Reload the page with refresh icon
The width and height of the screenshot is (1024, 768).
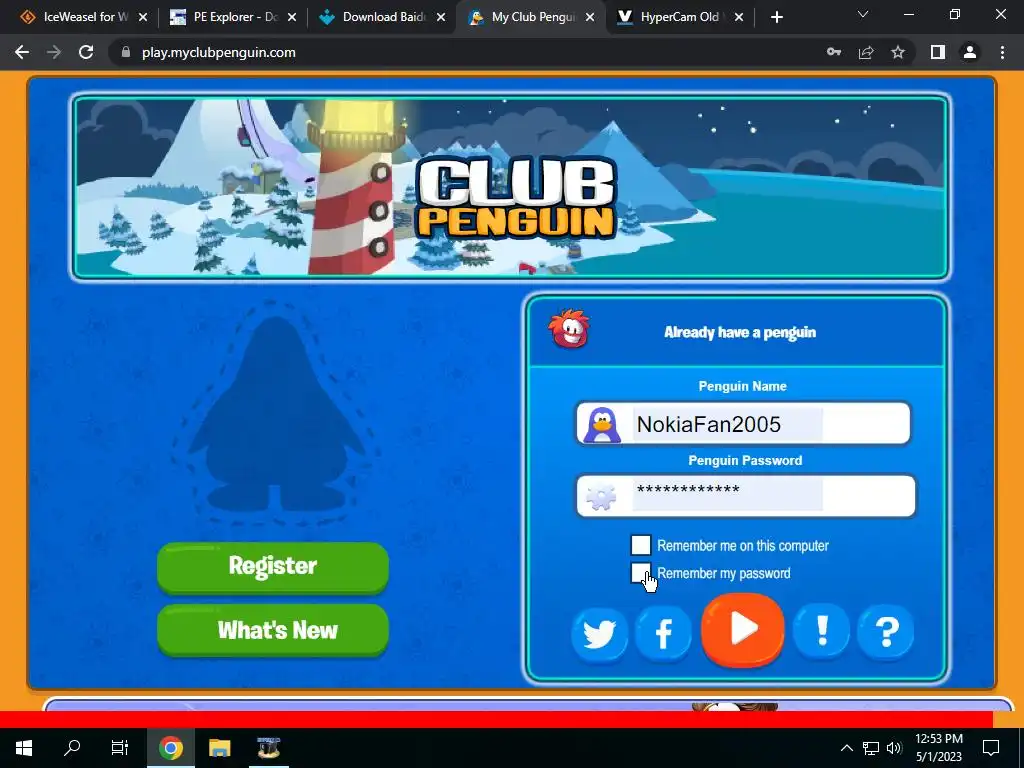coord(86,52)
